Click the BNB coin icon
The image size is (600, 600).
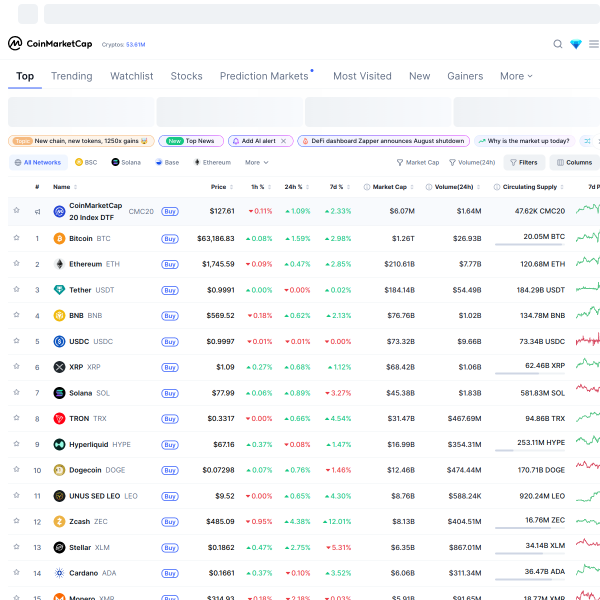point(59,316)
